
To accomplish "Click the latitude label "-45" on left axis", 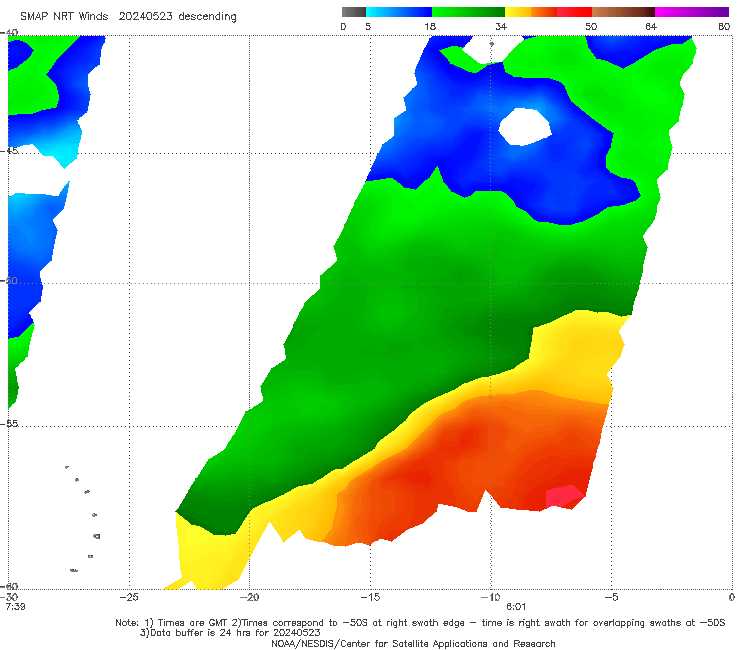I will click(9, 151).
